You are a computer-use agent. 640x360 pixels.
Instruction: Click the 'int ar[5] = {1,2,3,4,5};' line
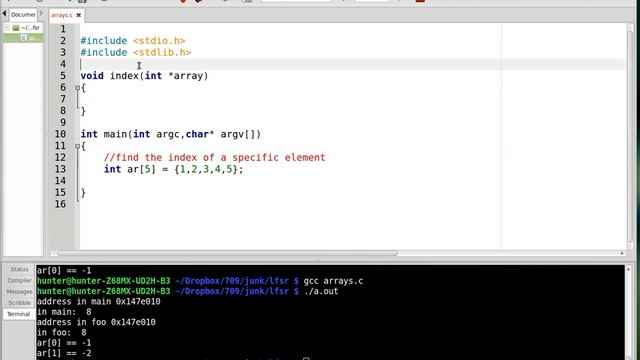point(173,169)
